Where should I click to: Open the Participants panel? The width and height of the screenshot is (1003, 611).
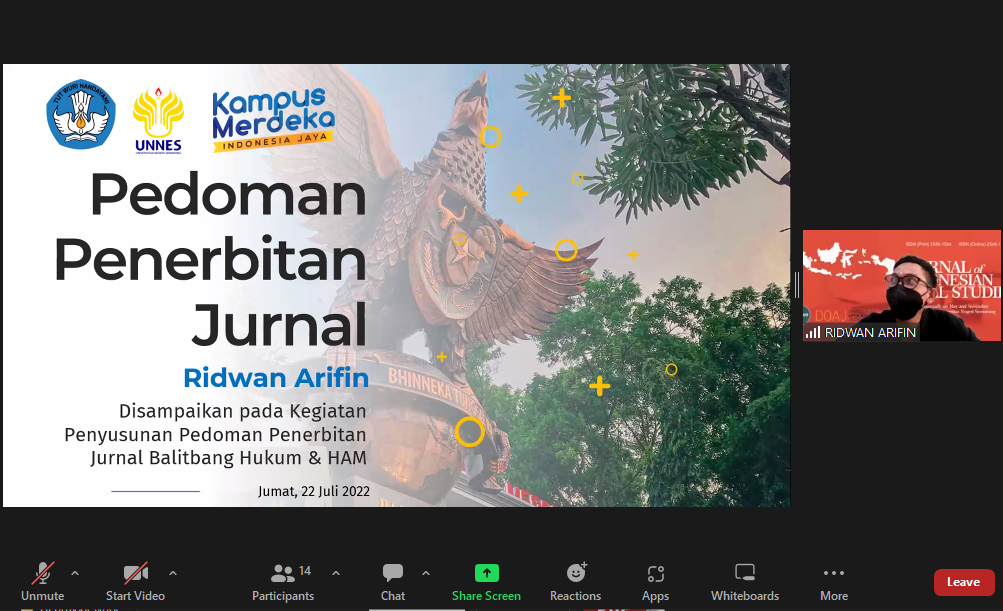(283, 580)
